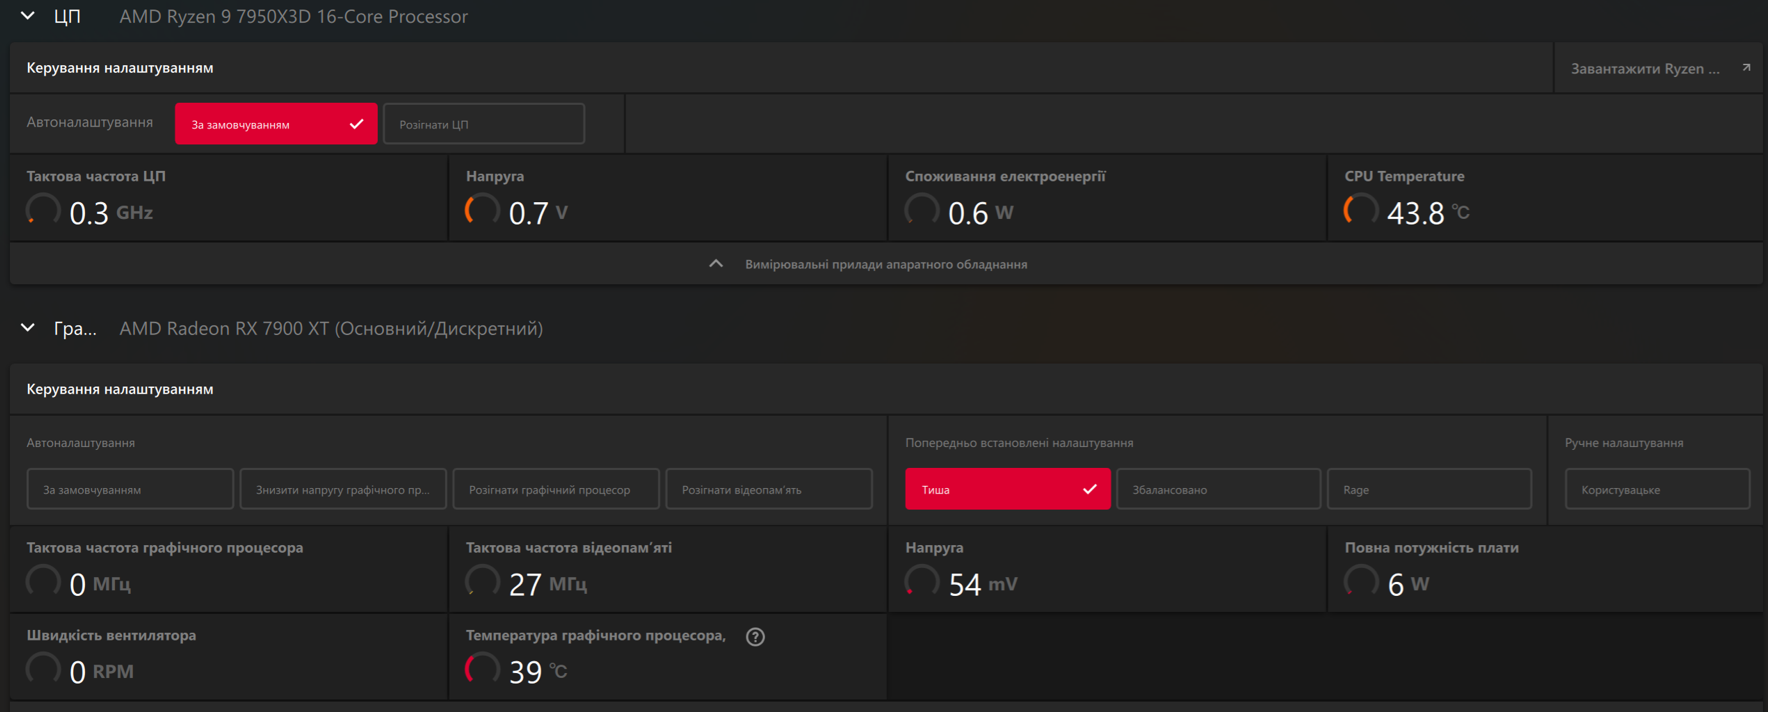Image resolution: width=1768 pixels, height=712 pixels.
Task: Click the CPU Керування налаштуванням header
Action: click(x=120, y=68)
